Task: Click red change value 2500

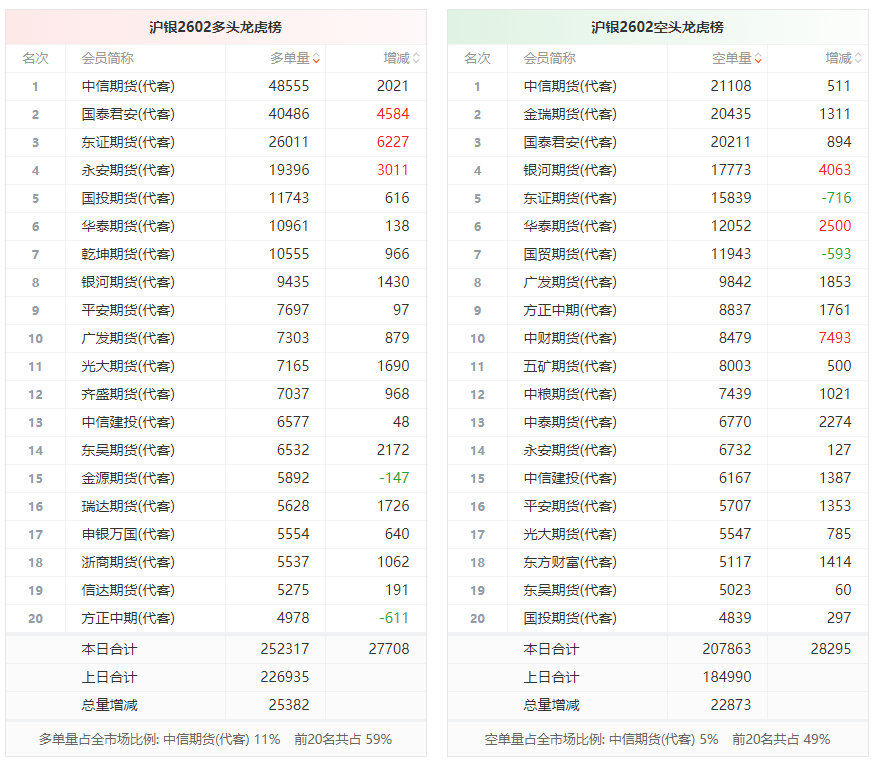Action: (x=835, y=226)
